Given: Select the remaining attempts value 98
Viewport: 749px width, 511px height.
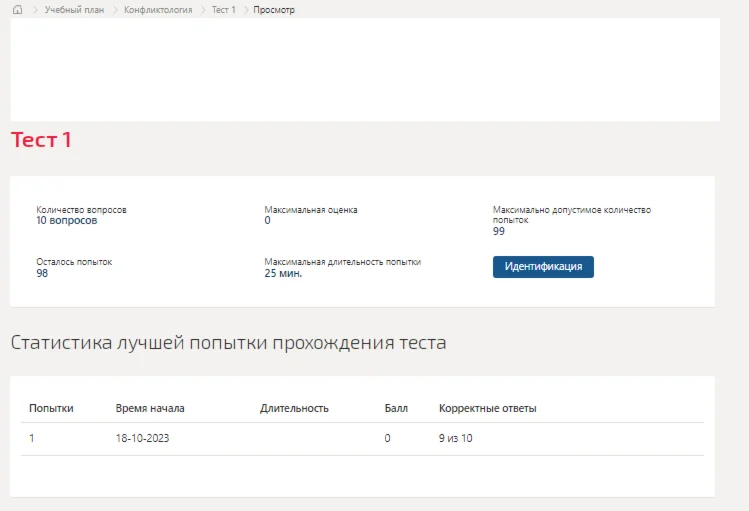Looking at the screenshot, I should pos(42,272).
